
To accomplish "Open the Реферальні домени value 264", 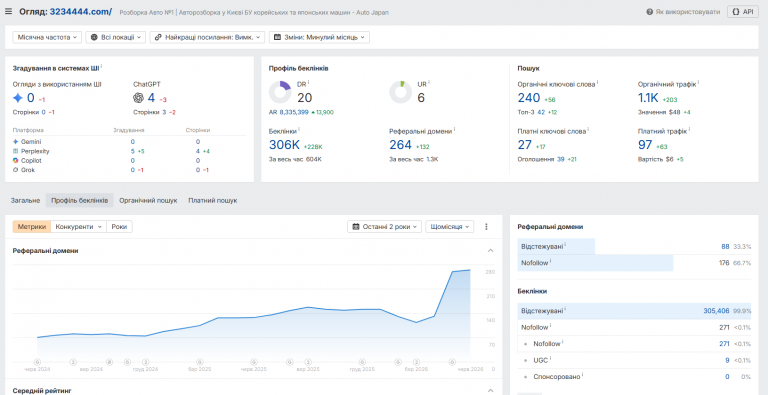I will point(400,145).
